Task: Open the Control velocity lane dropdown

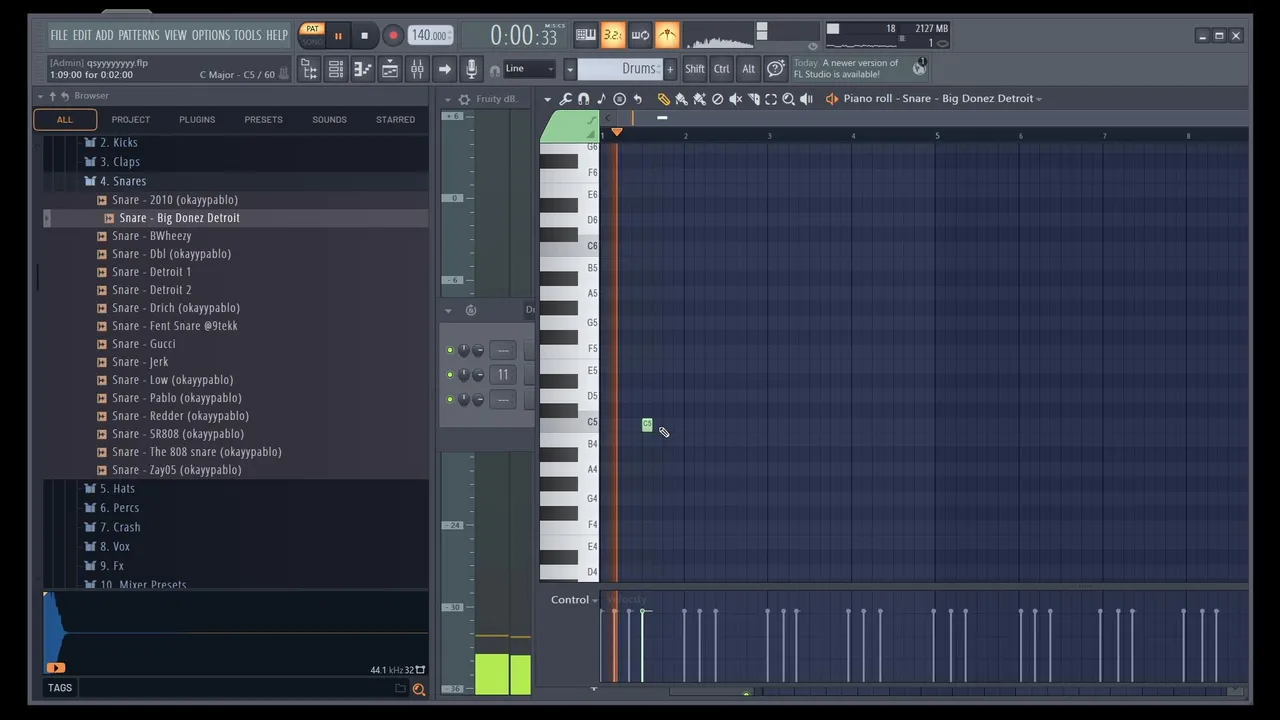Action: pos(575,600)
